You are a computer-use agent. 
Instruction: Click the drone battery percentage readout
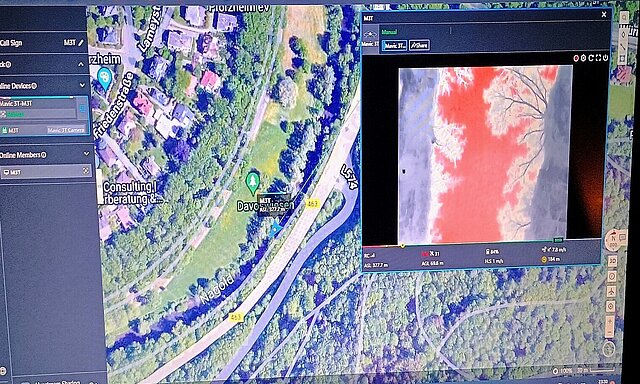(492, 252)
